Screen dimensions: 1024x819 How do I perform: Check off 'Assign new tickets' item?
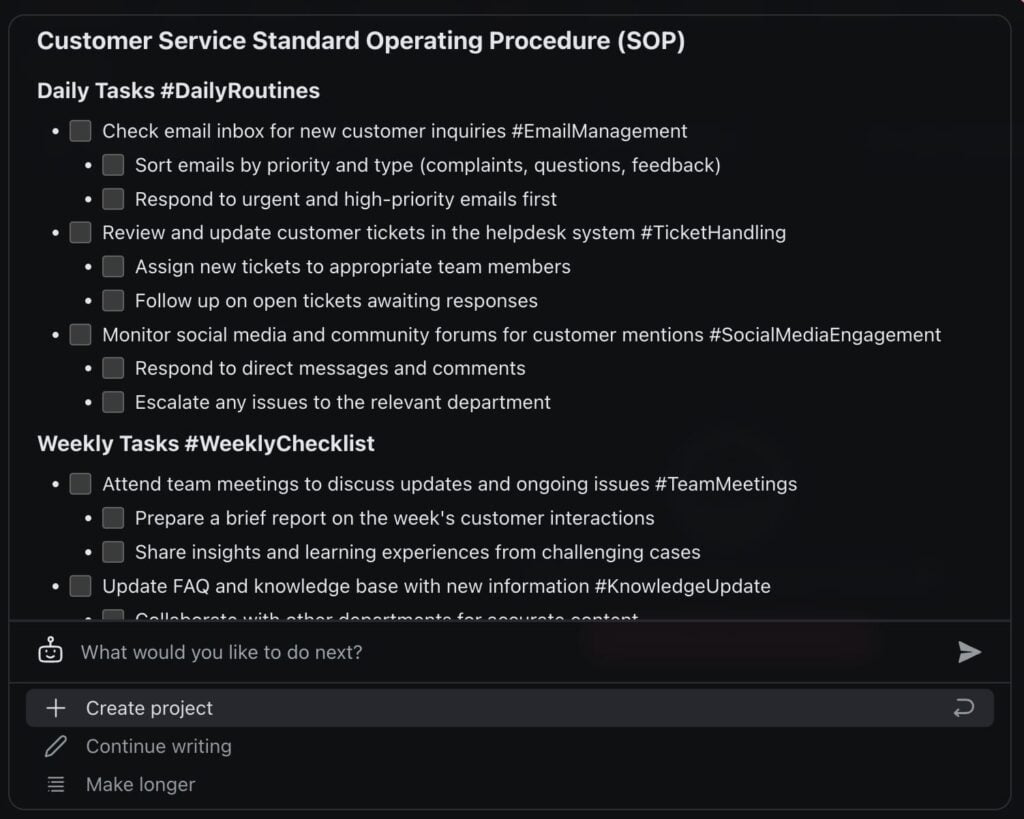tap(113, 267)
